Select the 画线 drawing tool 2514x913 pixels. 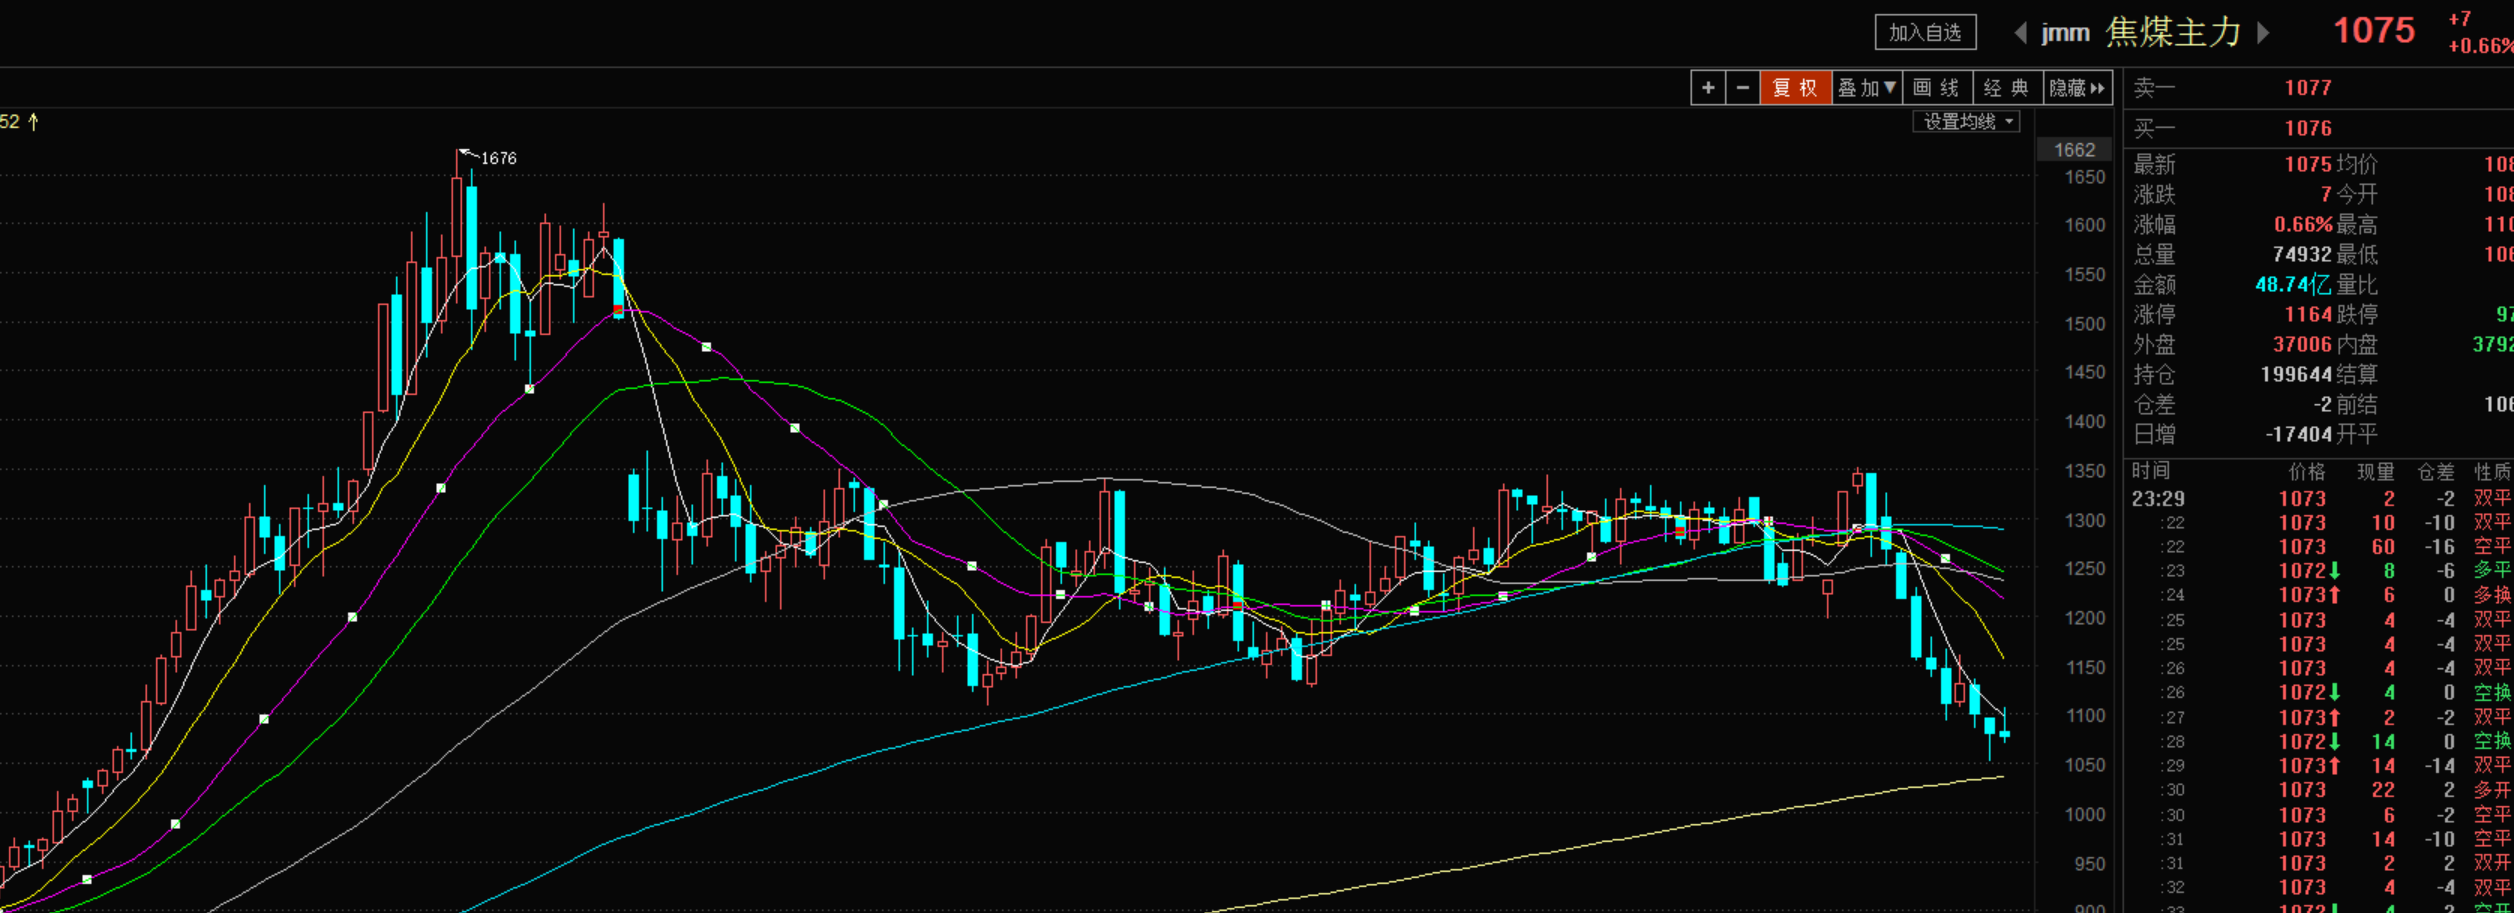click(x=1937, y=88)
